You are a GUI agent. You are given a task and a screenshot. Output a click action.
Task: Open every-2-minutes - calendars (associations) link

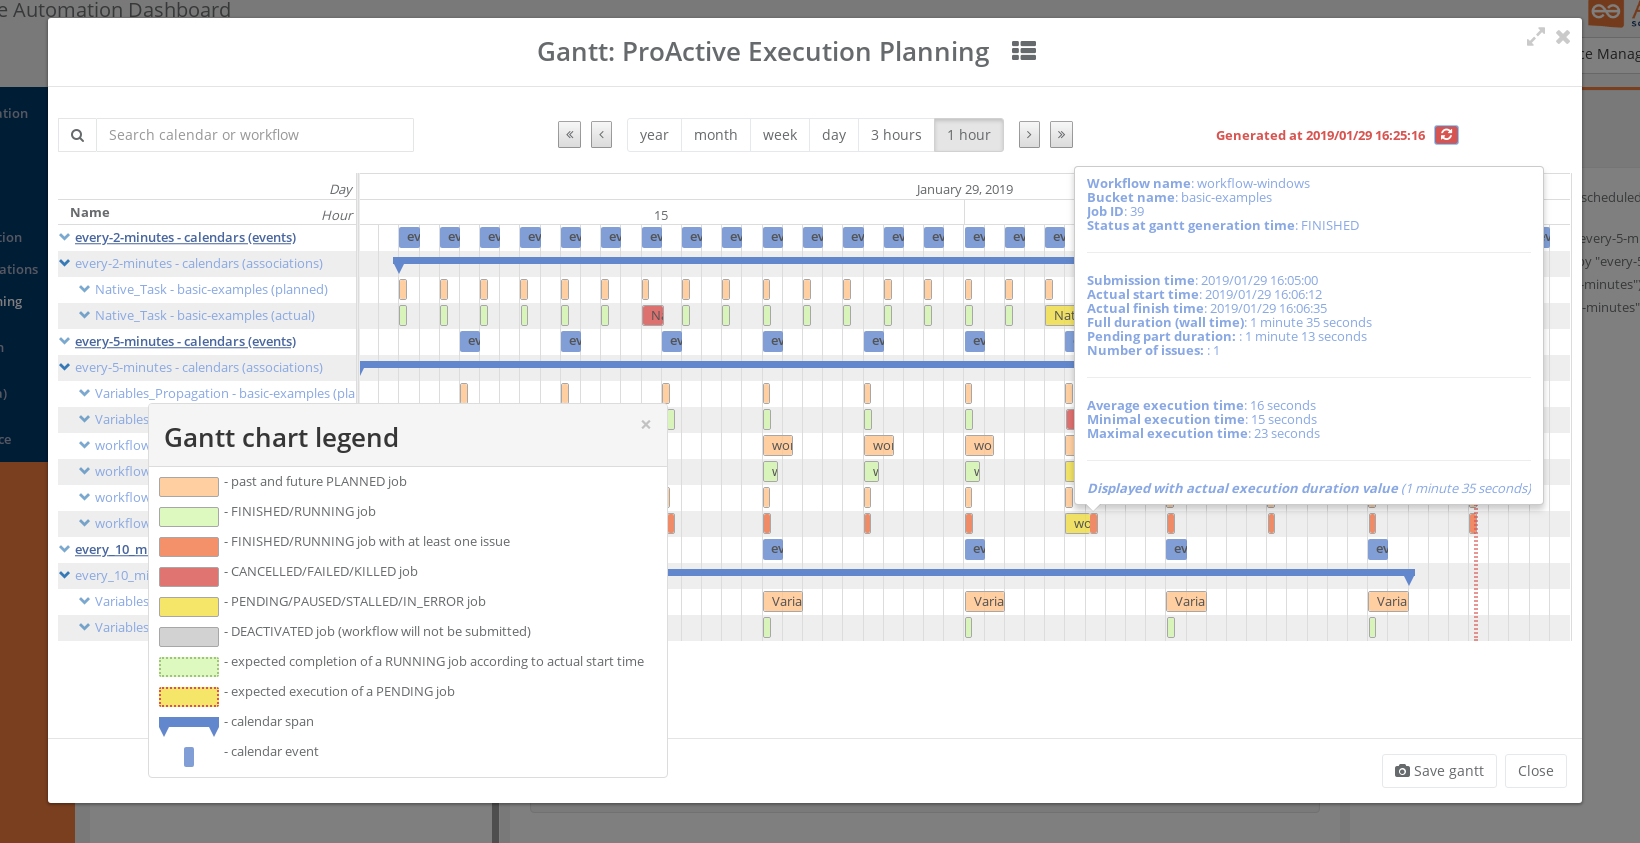point(199,263)
